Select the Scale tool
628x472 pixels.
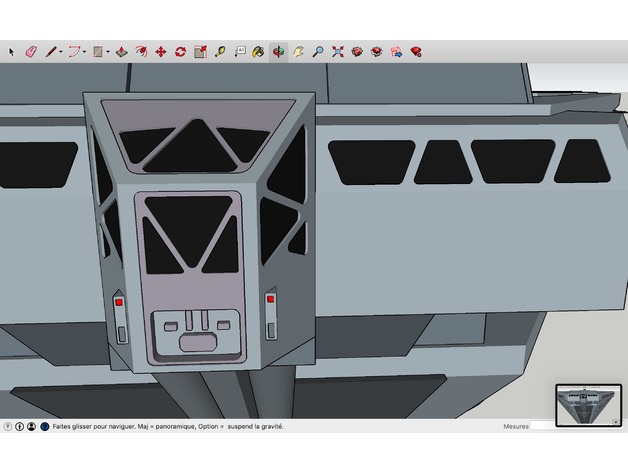(200, 52)
